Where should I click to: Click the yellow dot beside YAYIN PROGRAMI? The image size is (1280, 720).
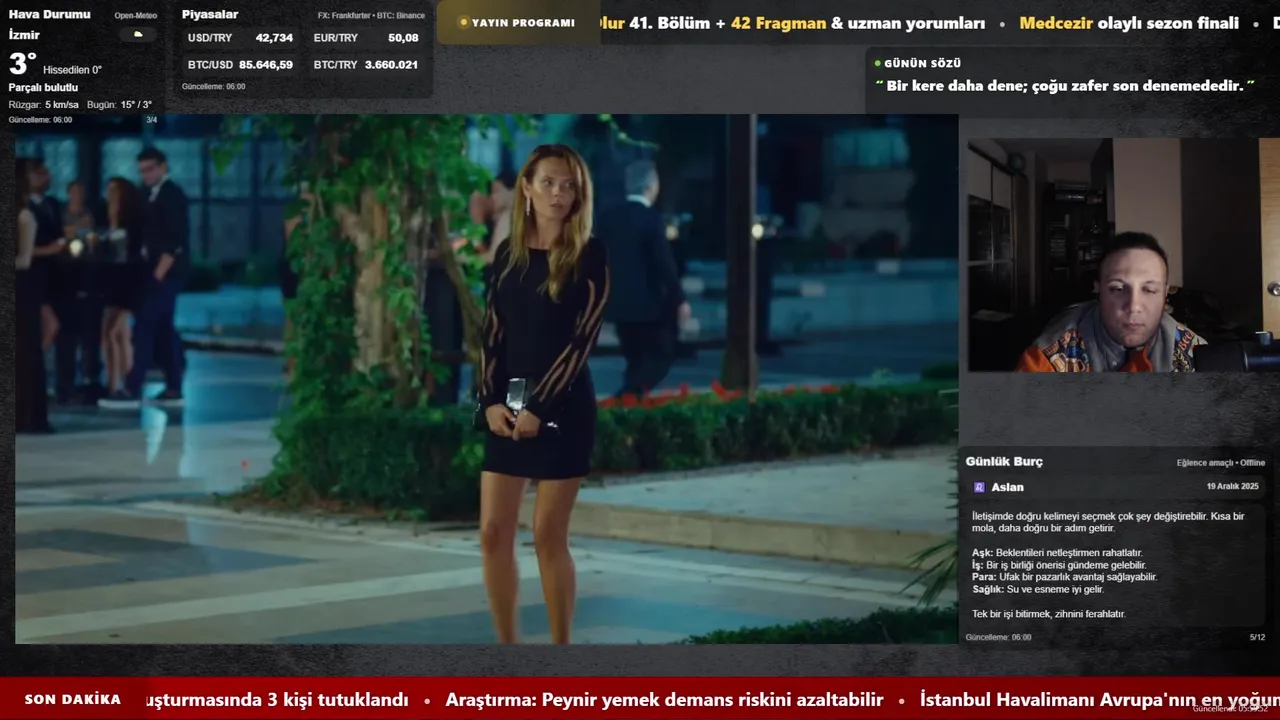(463, 22)
